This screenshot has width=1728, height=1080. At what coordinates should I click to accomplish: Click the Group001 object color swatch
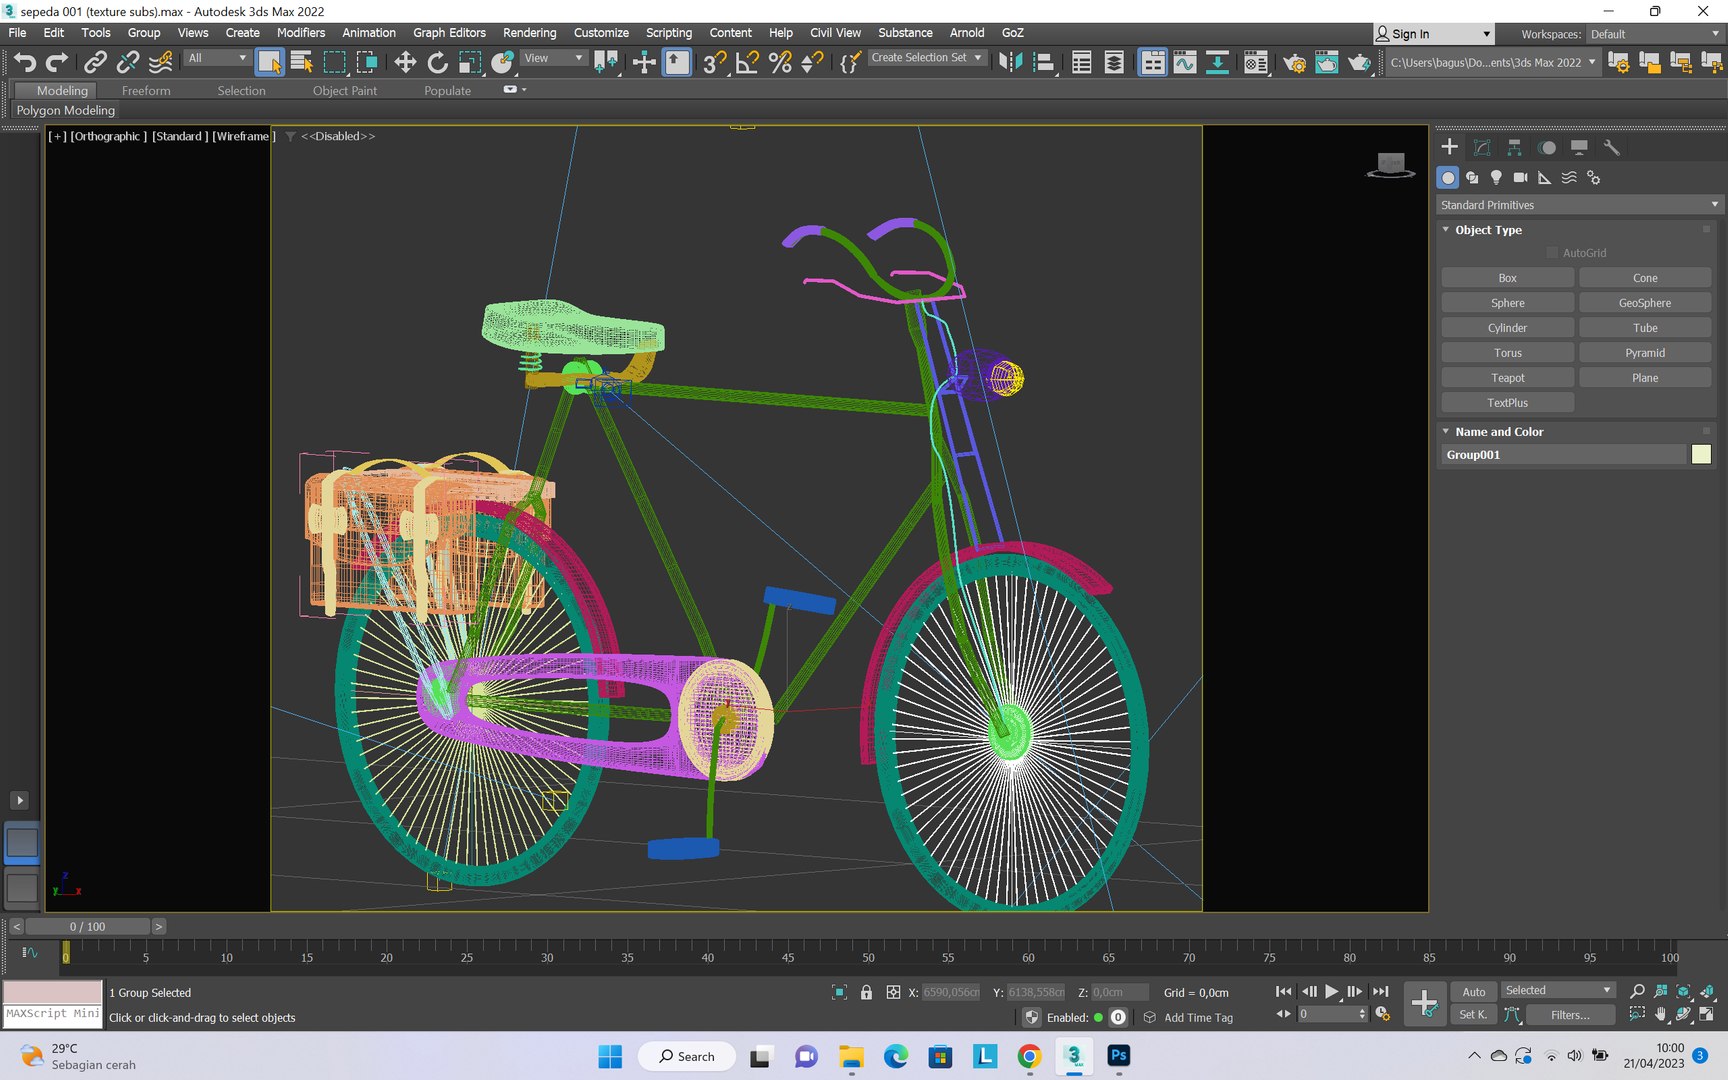click(1701, 455)
